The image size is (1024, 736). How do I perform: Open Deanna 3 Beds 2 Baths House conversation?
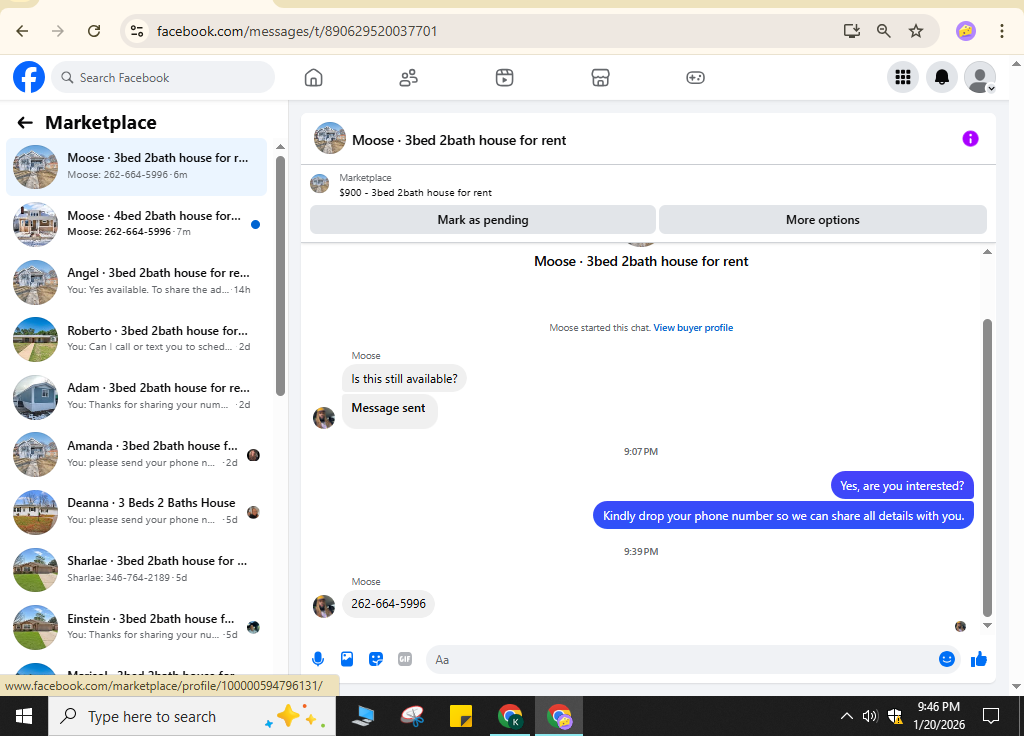(x=136, y=511)
